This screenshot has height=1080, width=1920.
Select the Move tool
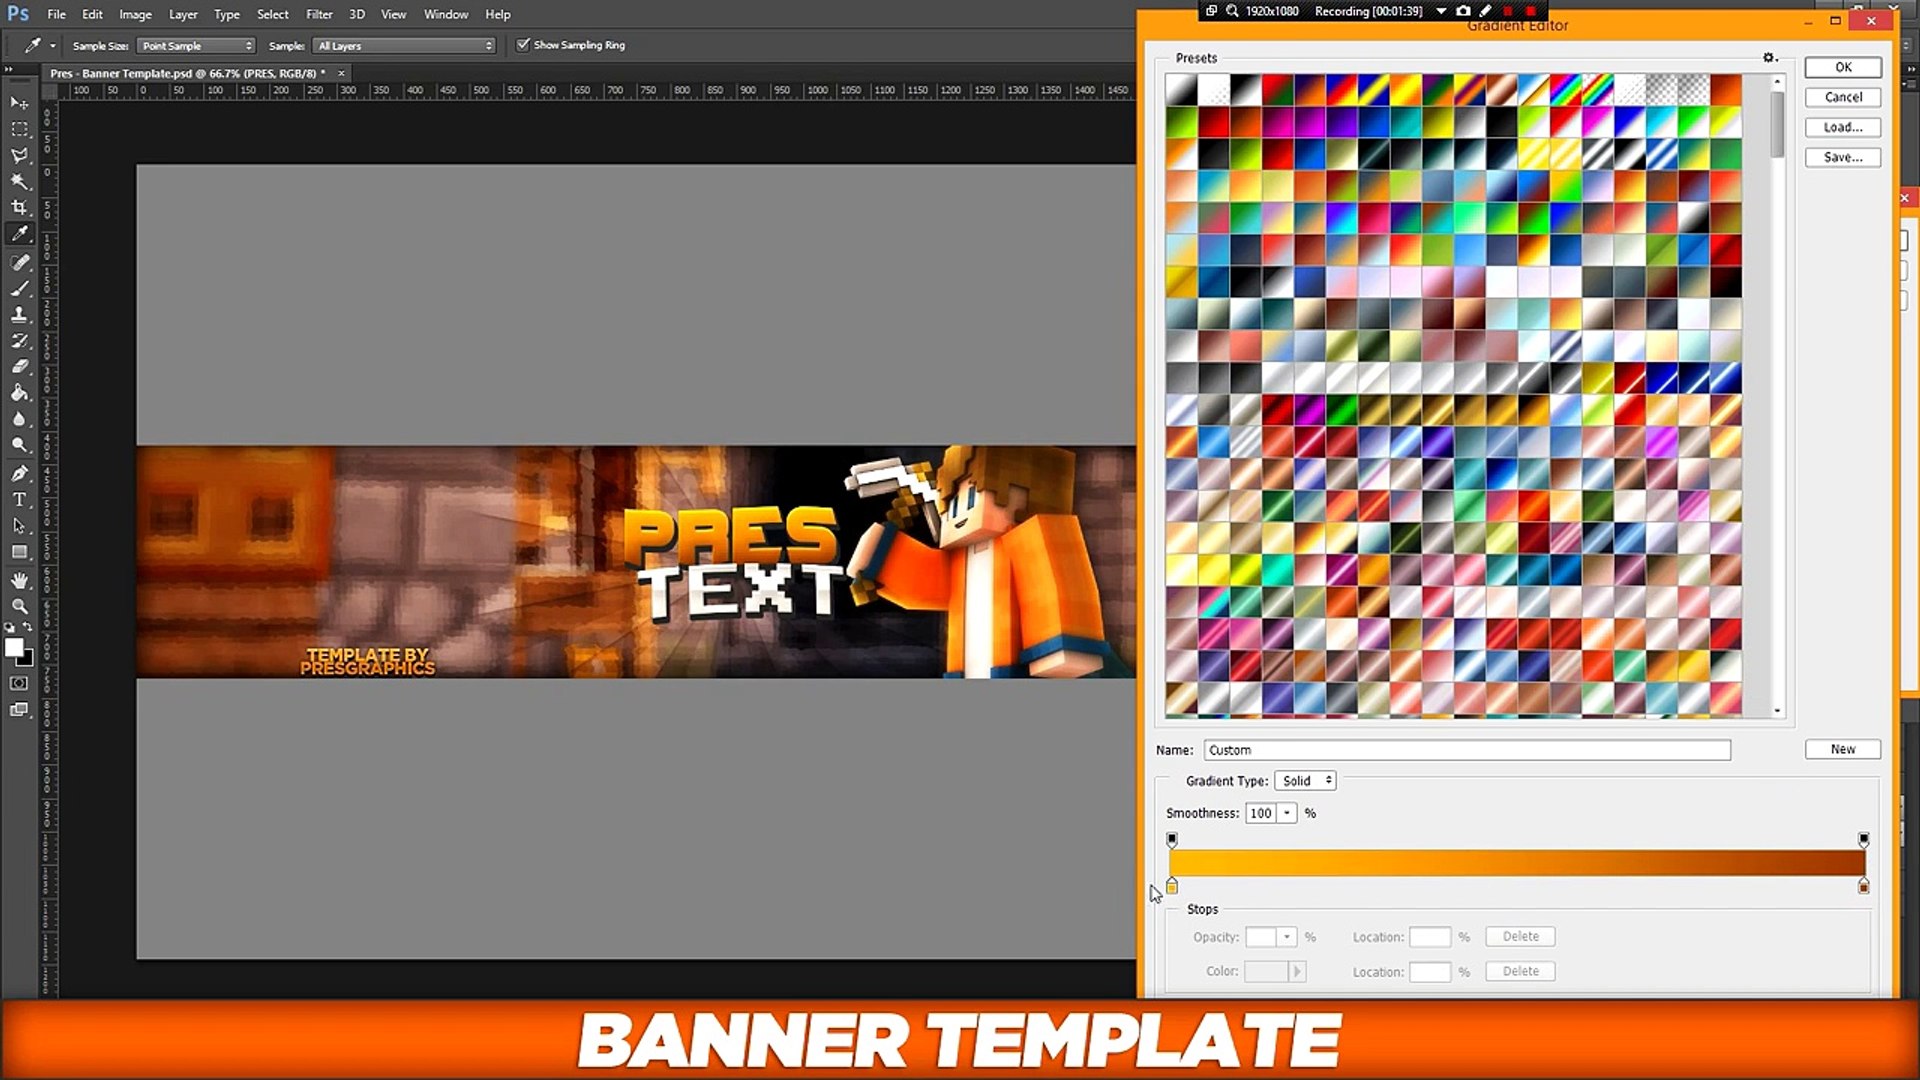[x=19, y=103]
